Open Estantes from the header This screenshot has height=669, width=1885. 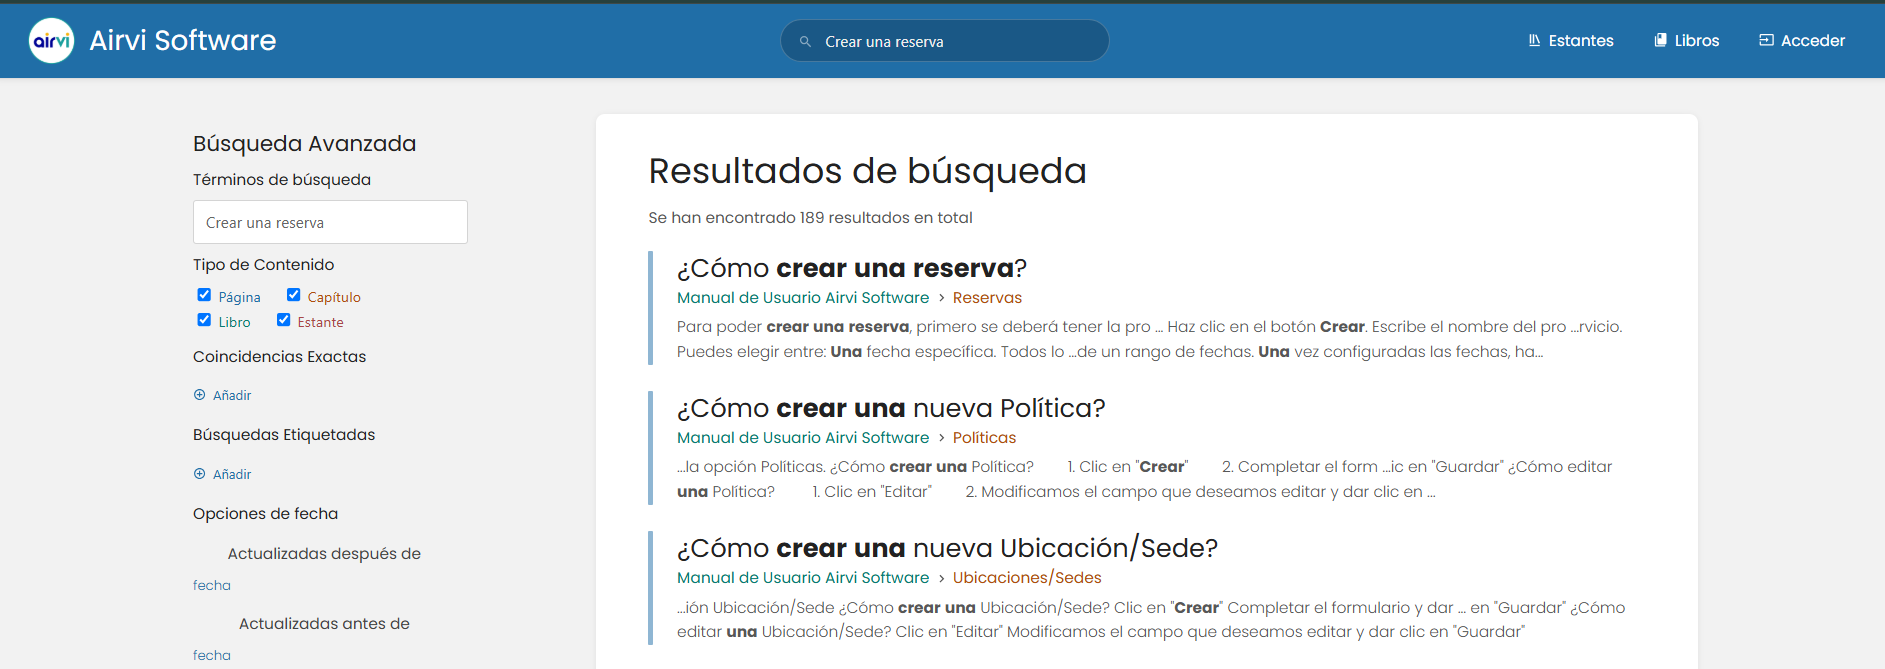(x=1571, y=41)
